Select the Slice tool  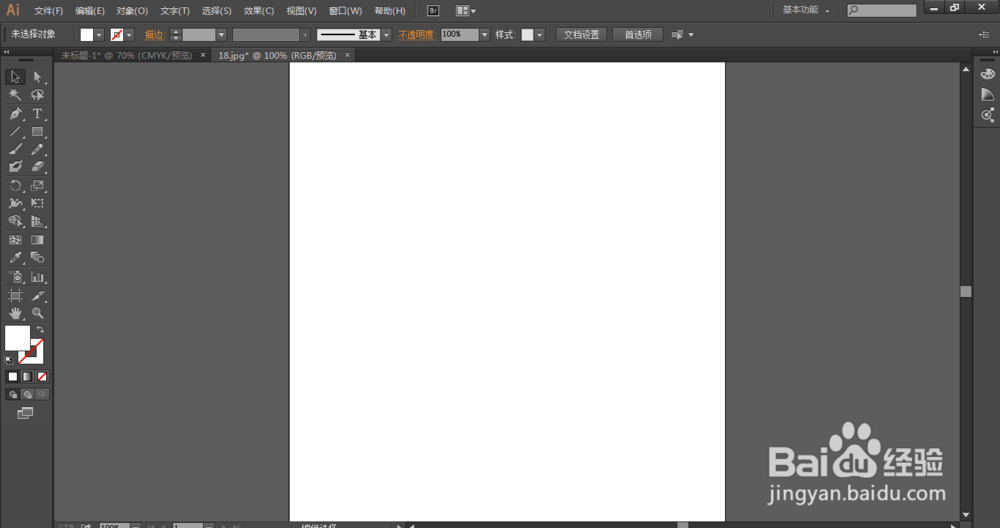38,295
